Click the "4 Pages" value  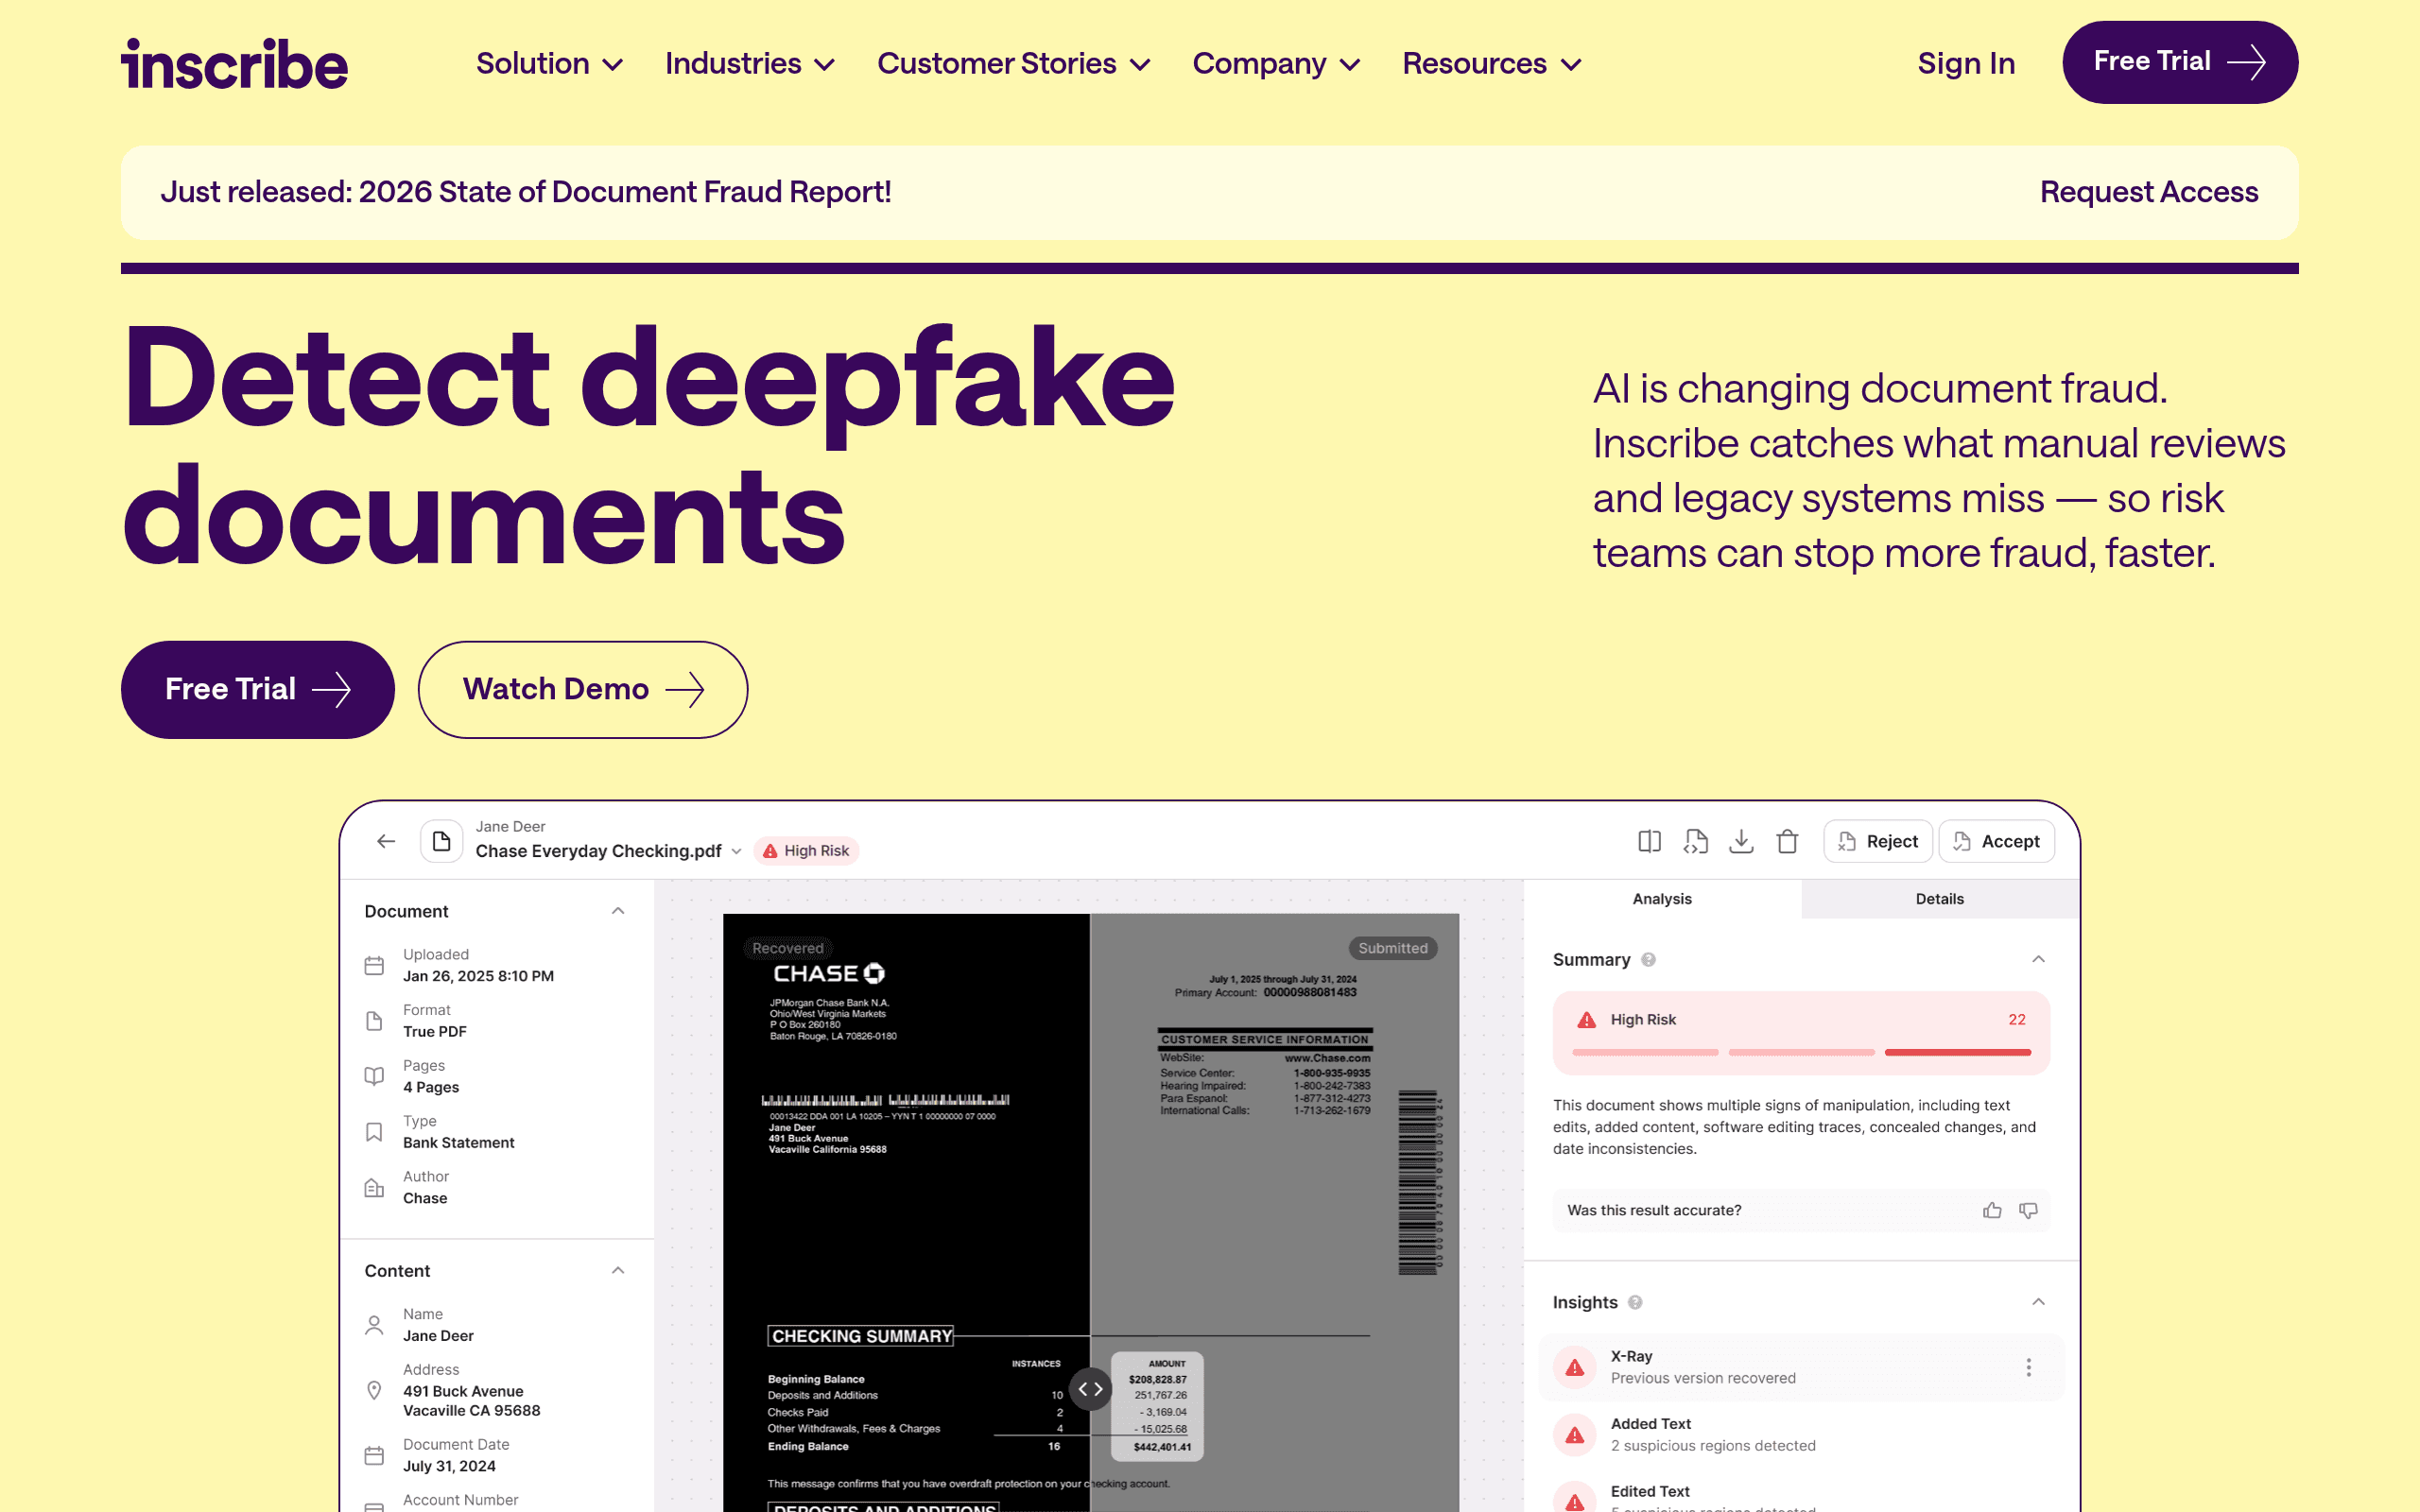[431, 1087]
